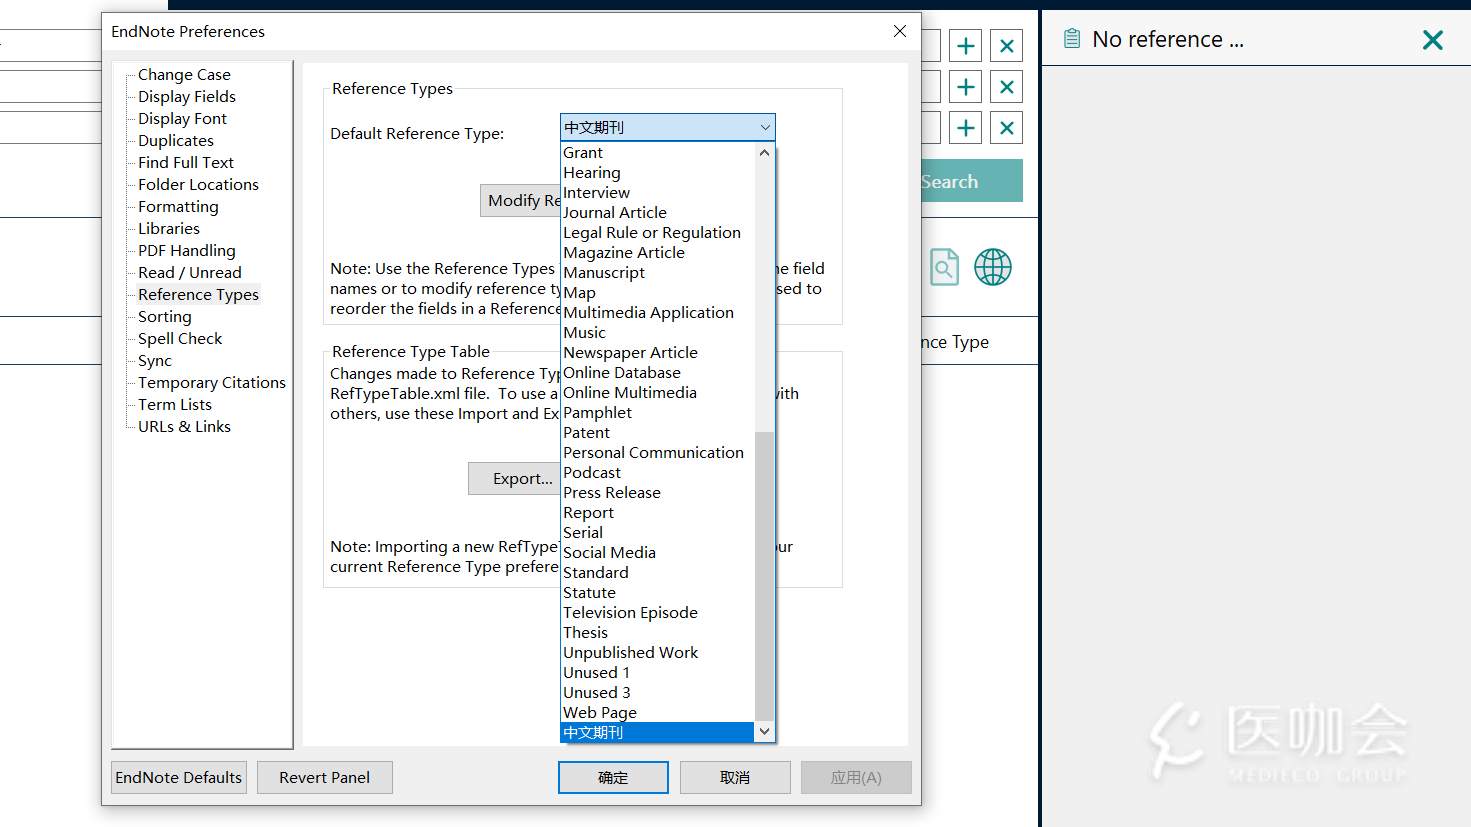Click the third row's green plus icon
1471x827 pixels.
point(966,128)
